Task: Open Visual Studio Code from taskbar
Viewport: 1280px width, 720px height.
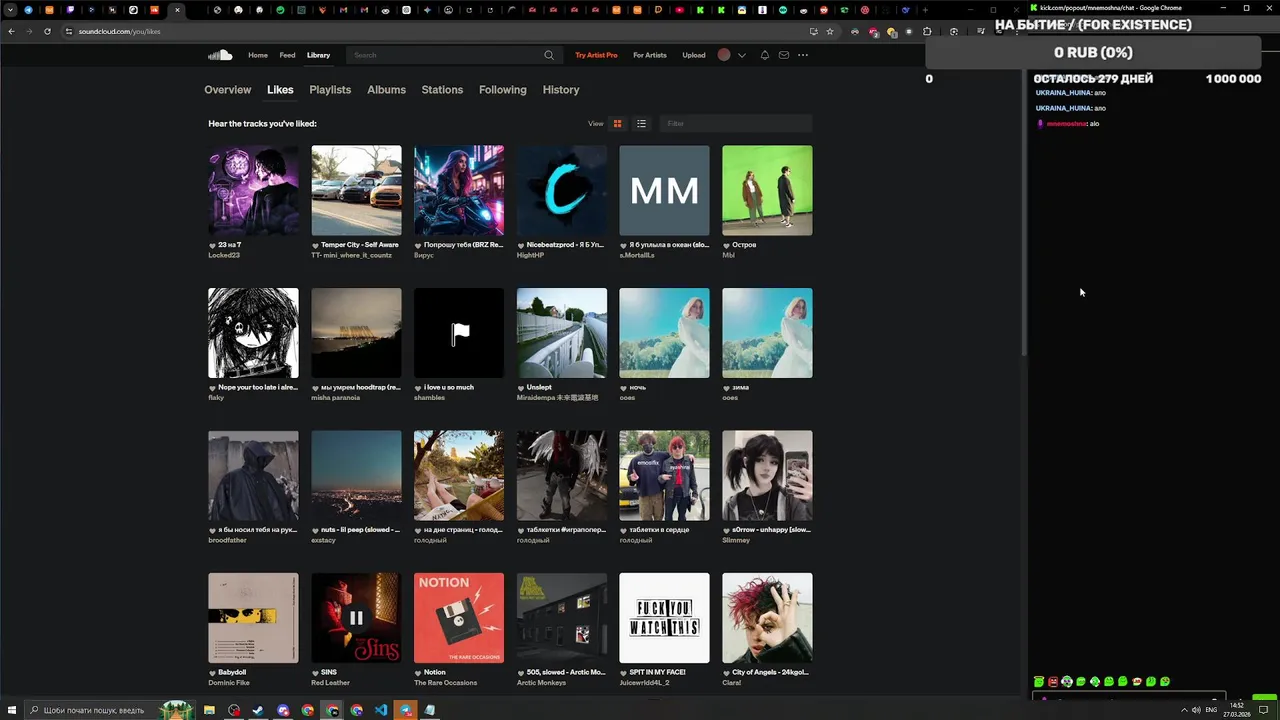Action: (381, 710)
